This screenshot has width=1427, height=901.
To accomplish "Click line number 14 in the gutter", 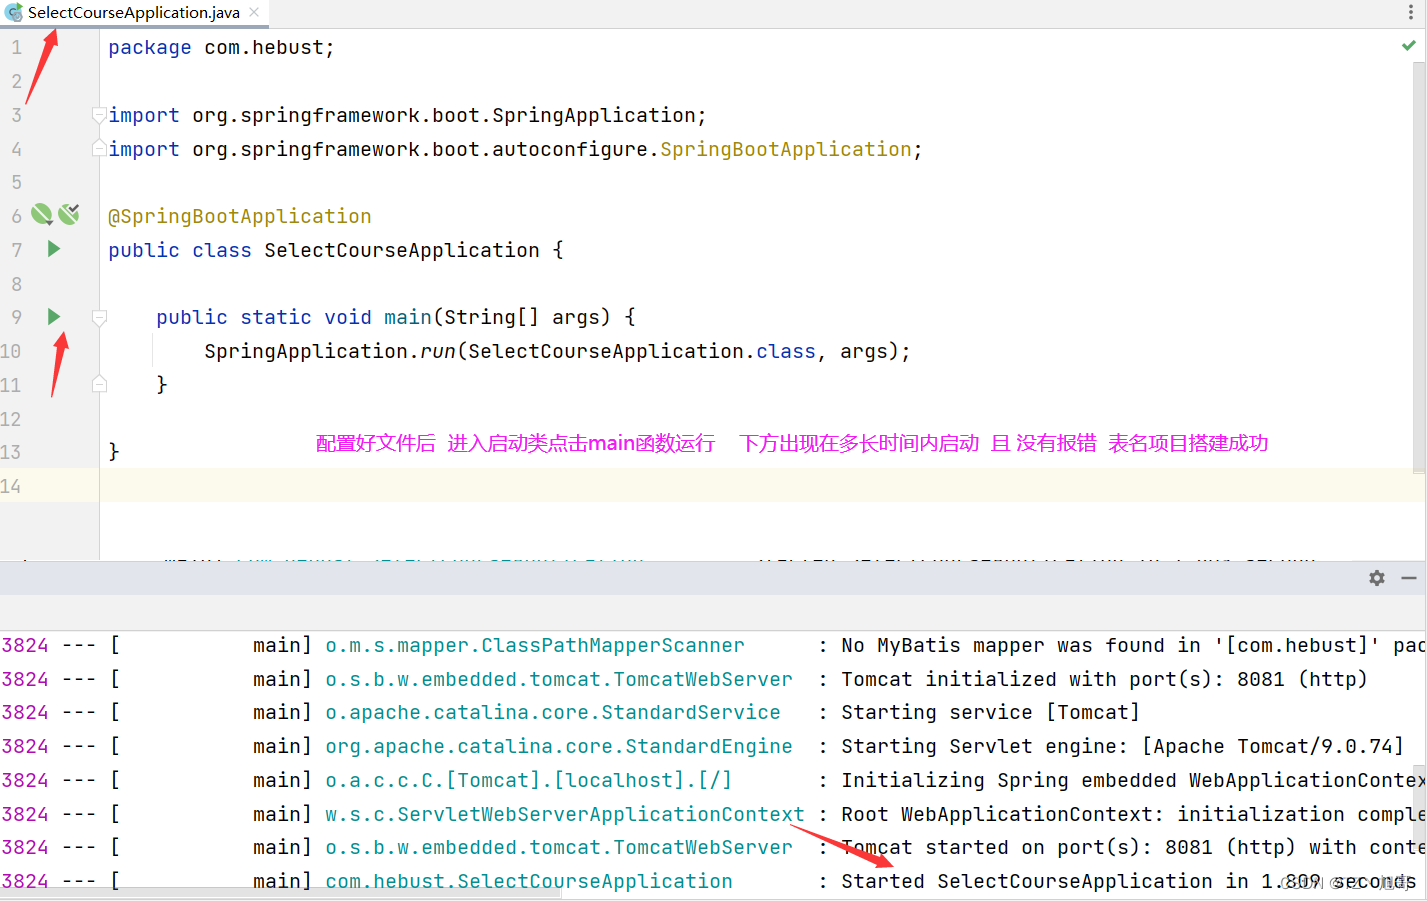I will [11, 486].
